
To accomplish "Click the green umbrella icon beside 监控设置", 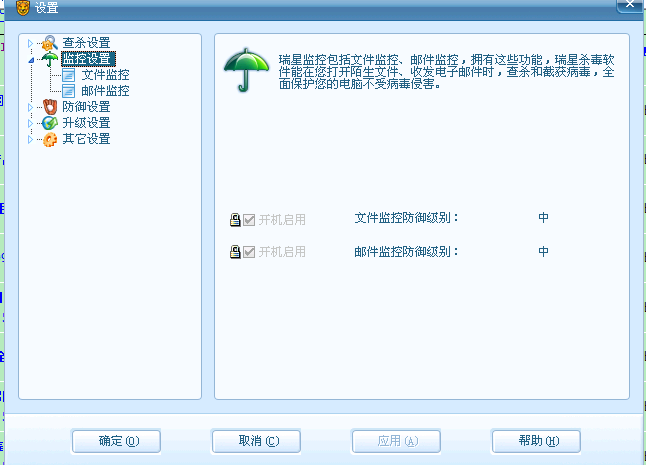I will point(50,59).
